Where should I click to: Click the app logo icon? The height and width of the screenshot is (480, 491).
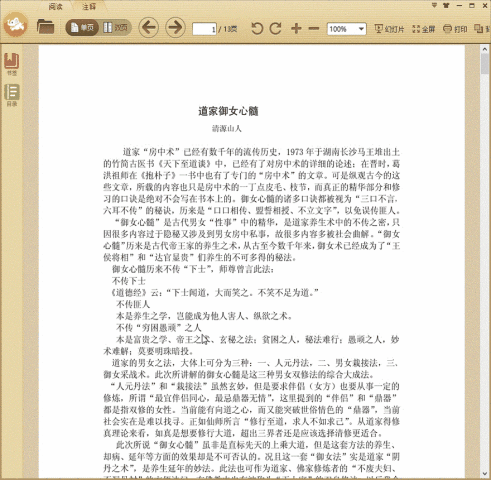(x=16, y=25)
